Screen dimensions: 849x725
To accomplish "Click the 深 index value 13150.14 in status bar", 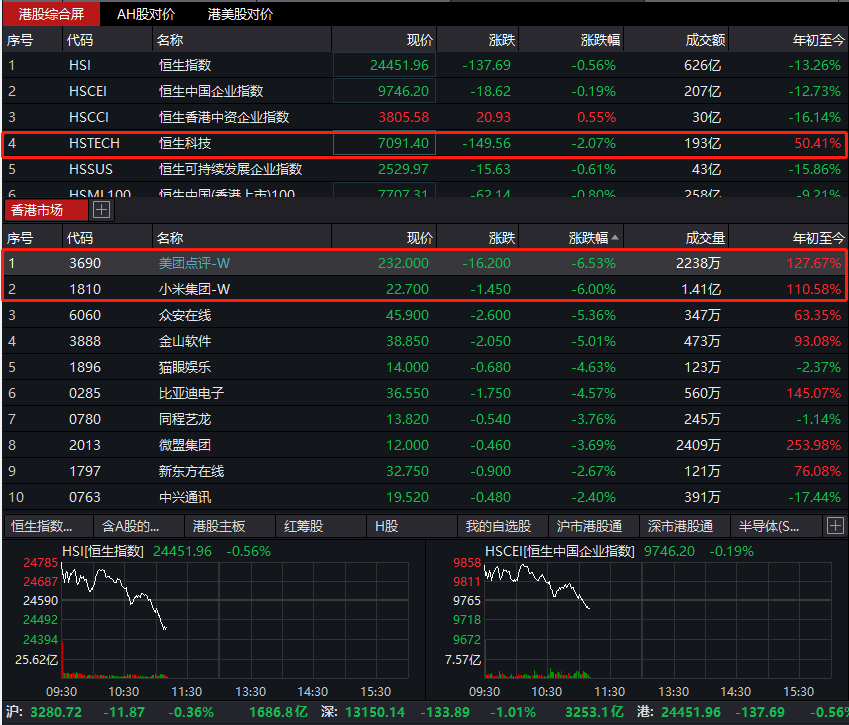I will point(375,712).
